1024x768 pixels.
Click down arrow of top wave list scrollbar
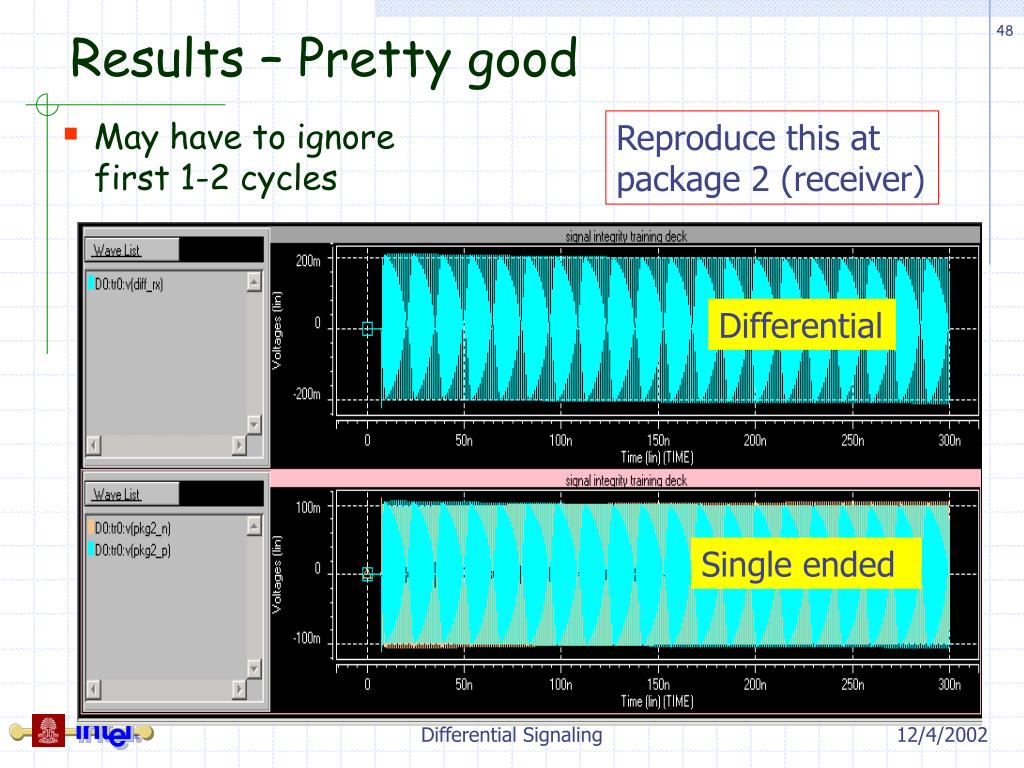pos(254,424)
